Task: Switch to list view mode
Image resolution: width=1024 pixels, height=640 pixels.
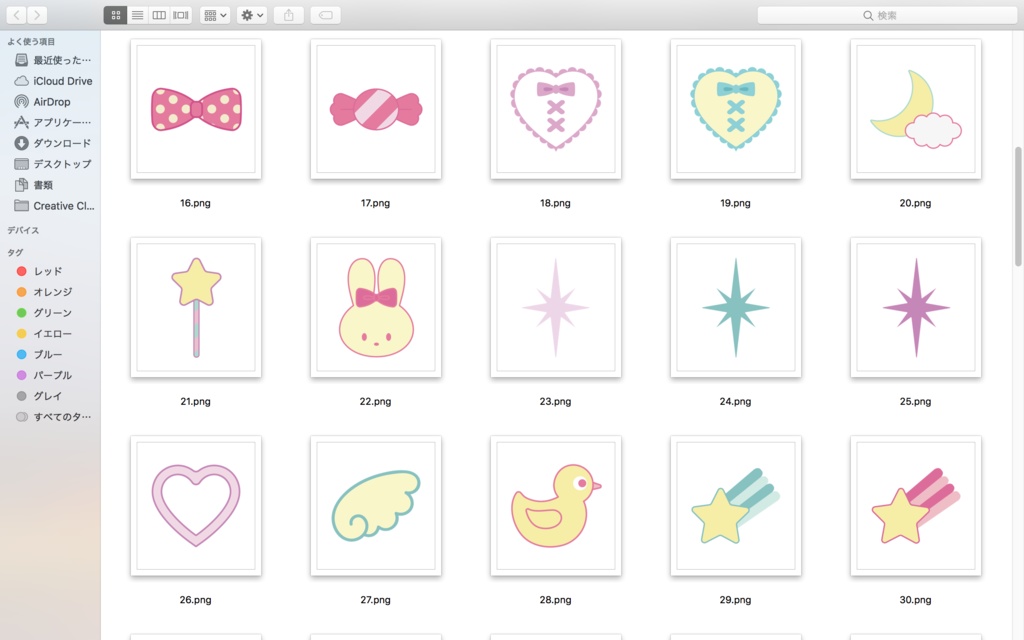Action: [x=137, y=15]
